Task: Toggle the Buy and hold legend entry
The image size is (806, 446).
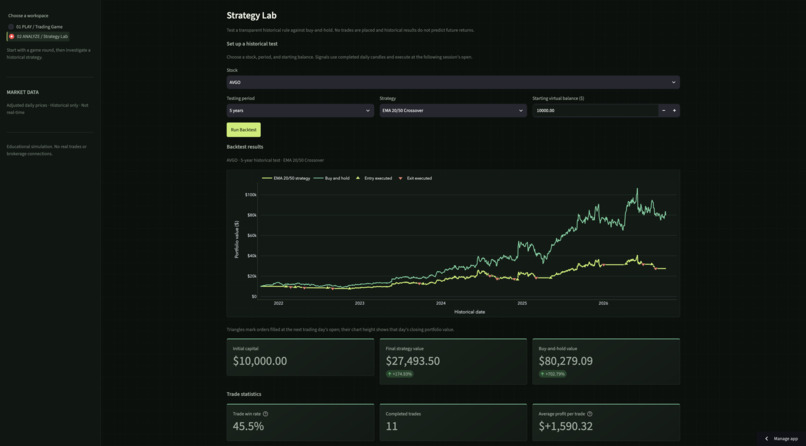Action: (x=333, y=178)
